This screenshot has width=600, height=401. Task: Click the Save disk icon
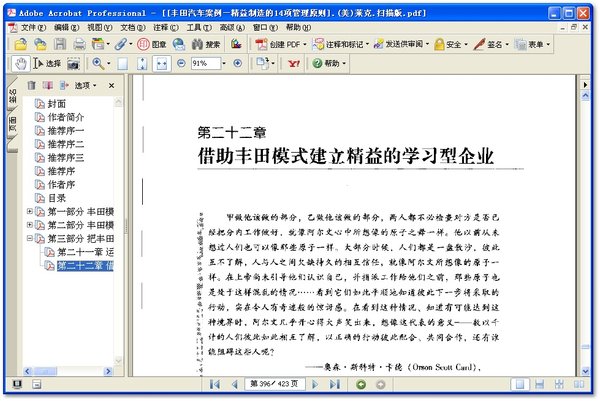tap(58, 45)
